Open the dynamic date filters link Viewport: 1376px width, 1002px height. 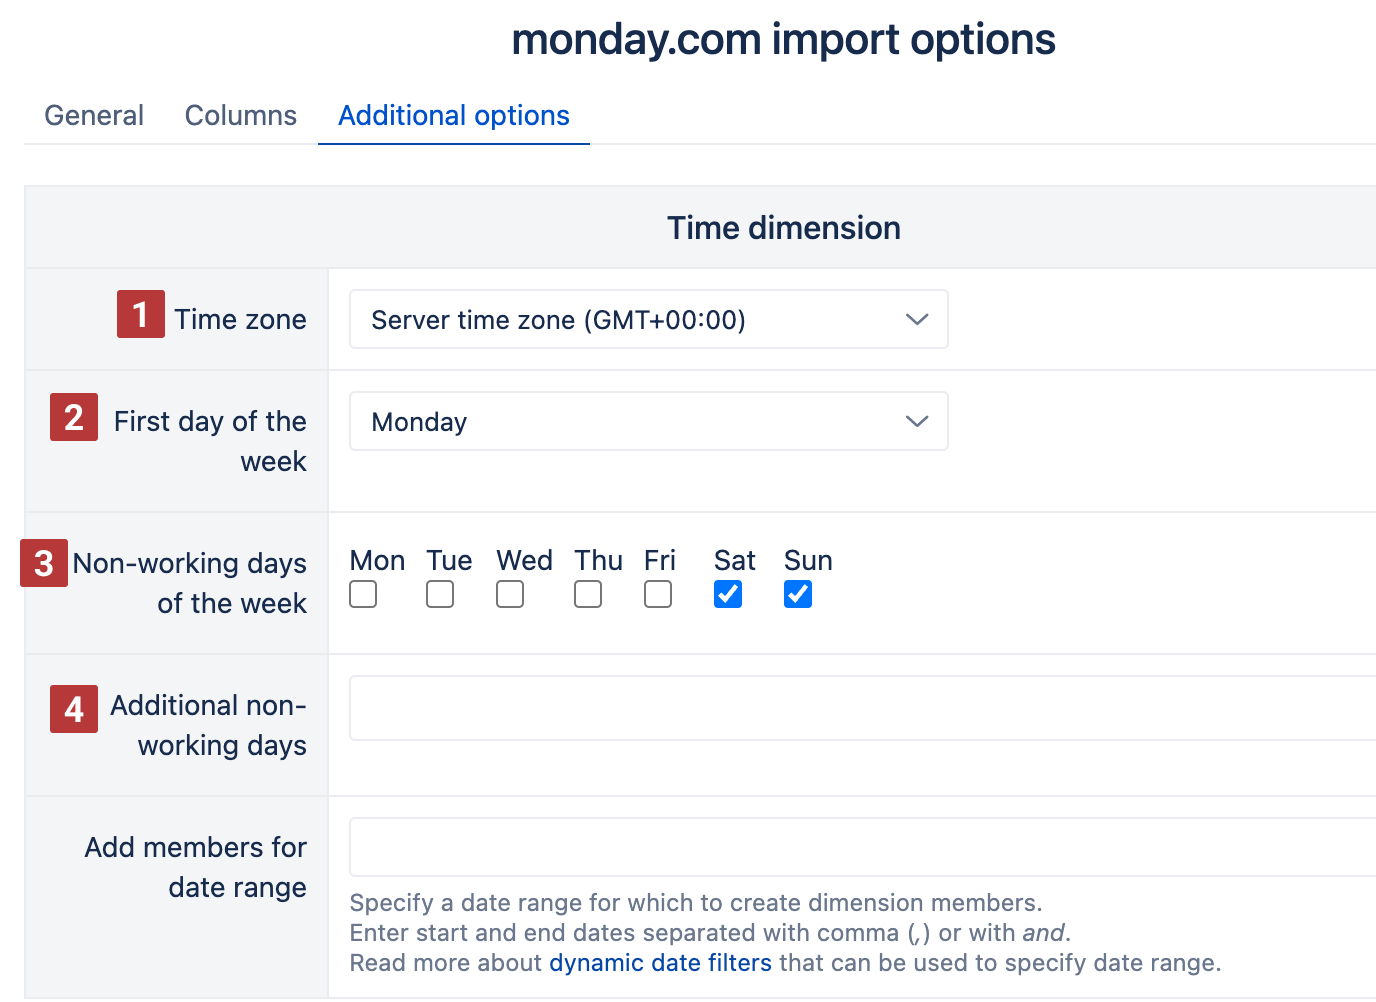click(660, 963)
